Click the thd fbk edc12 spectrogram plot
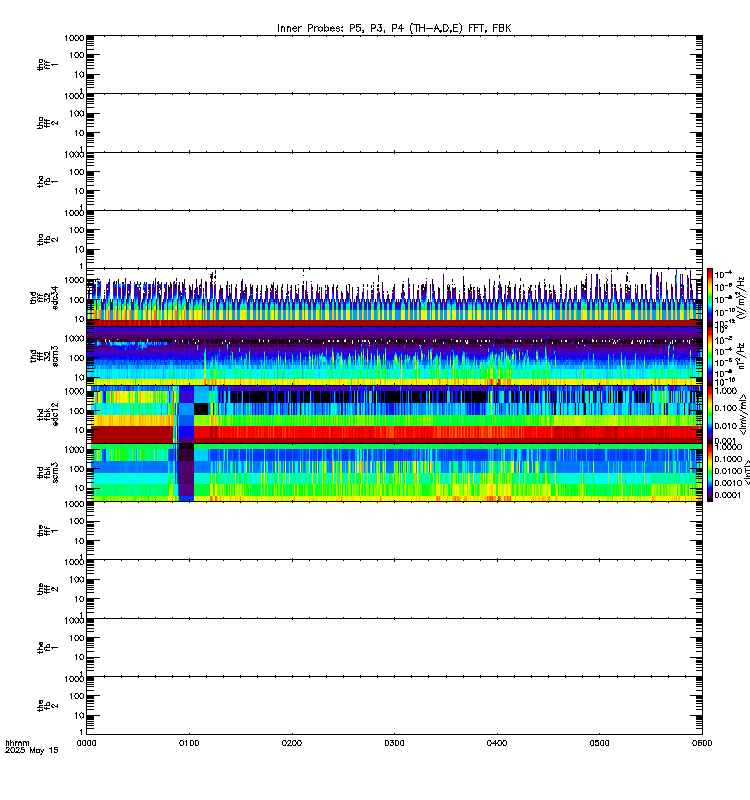Image resolution: width=750 pixels, height=800 pixels. (394, 414)
